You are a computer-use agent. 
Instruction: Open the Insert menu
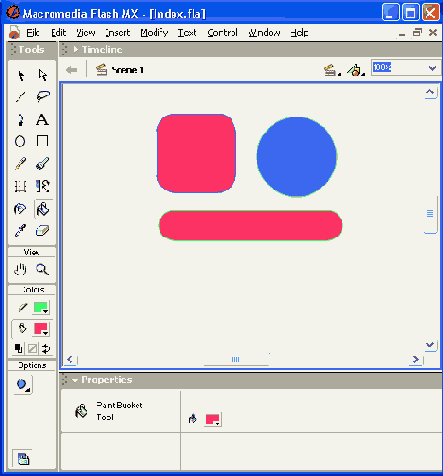coord(118,33)
